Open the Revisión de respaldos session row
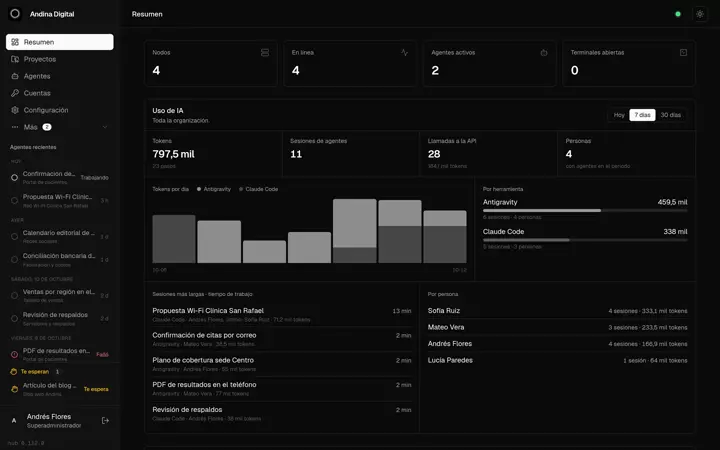Image resolution: width=720 pixels, height=450 pixels. tap(281, 413)
